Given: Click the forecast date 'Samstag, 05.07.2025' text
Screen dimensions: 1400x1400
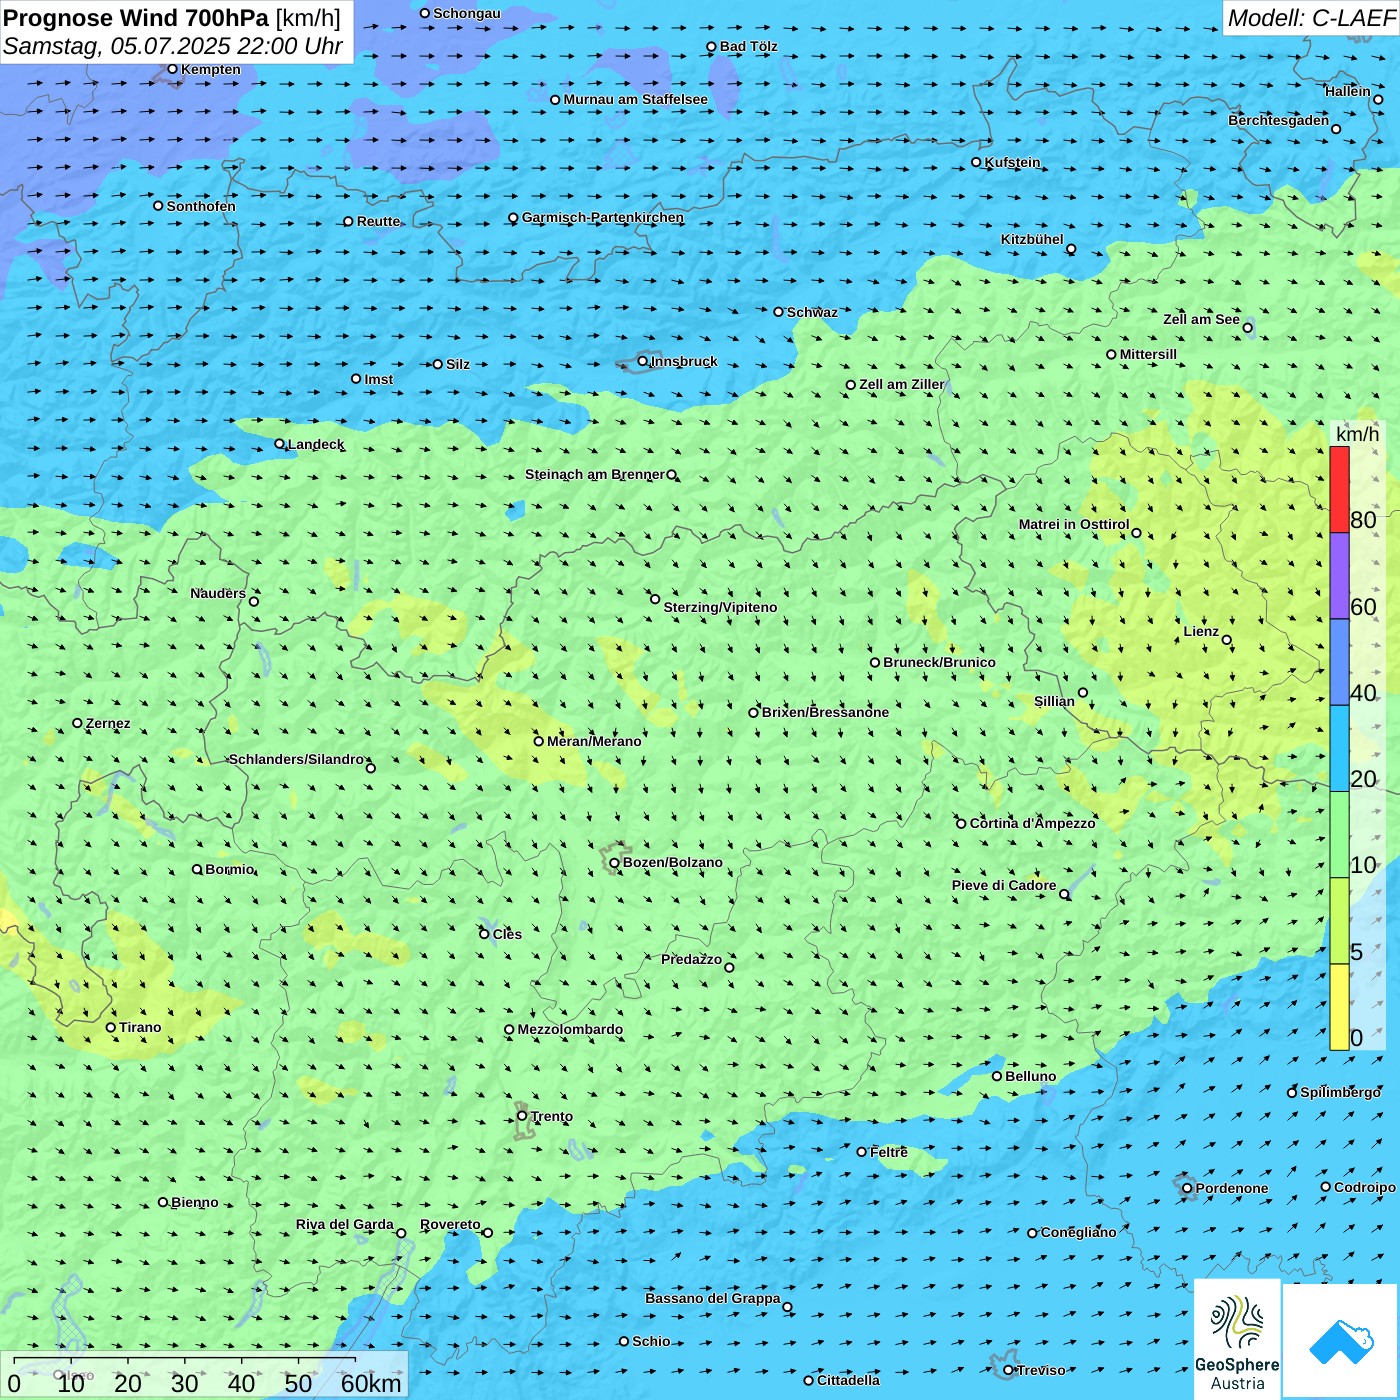Looking at the screenshot, I should point(118,46).
